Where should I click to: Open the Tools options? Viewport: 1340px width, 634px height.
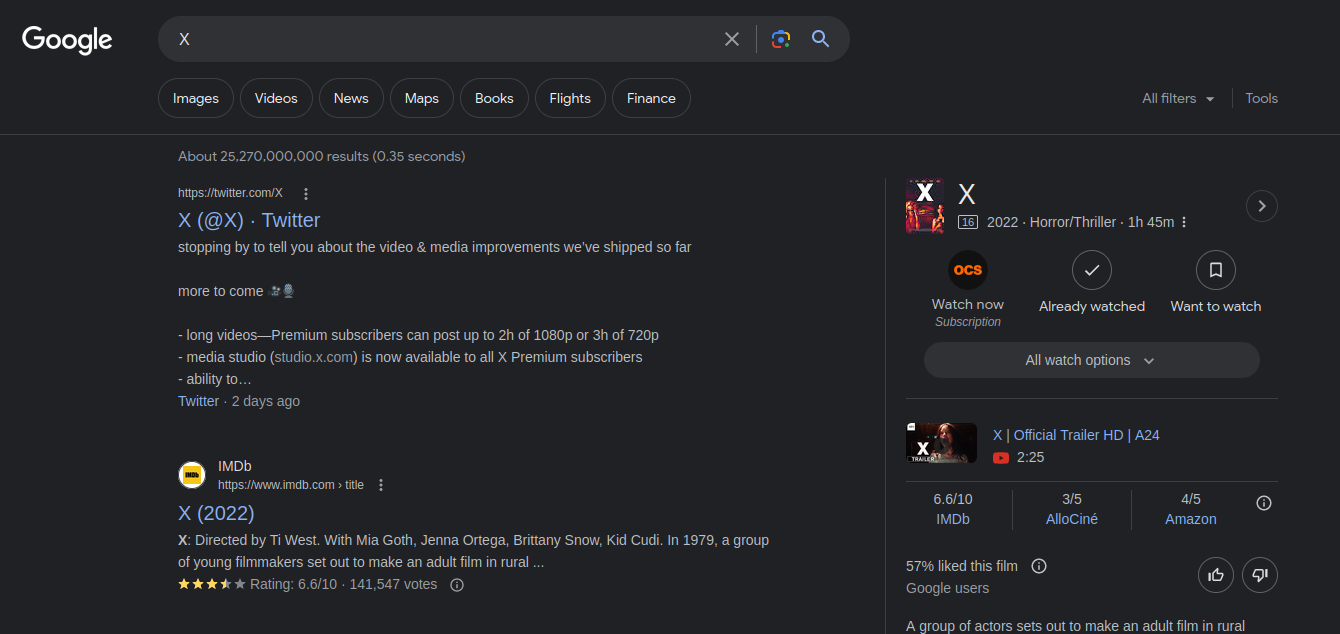[x=1262, y=98]
